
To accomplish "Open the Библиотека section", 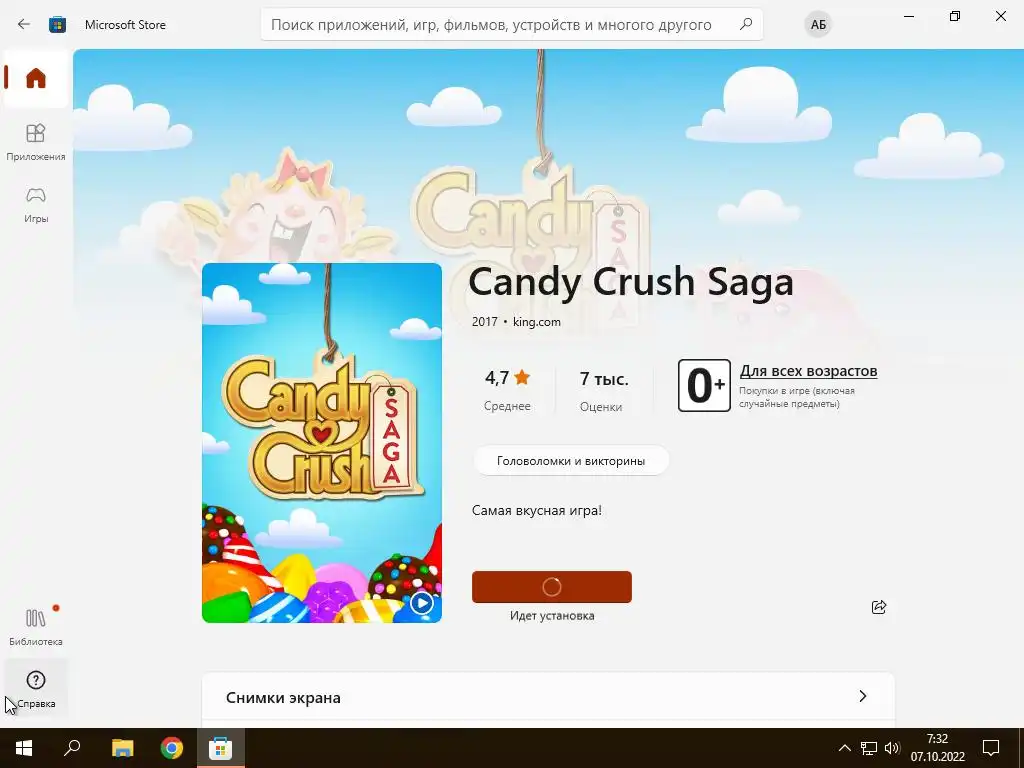I will coord(36,627).
